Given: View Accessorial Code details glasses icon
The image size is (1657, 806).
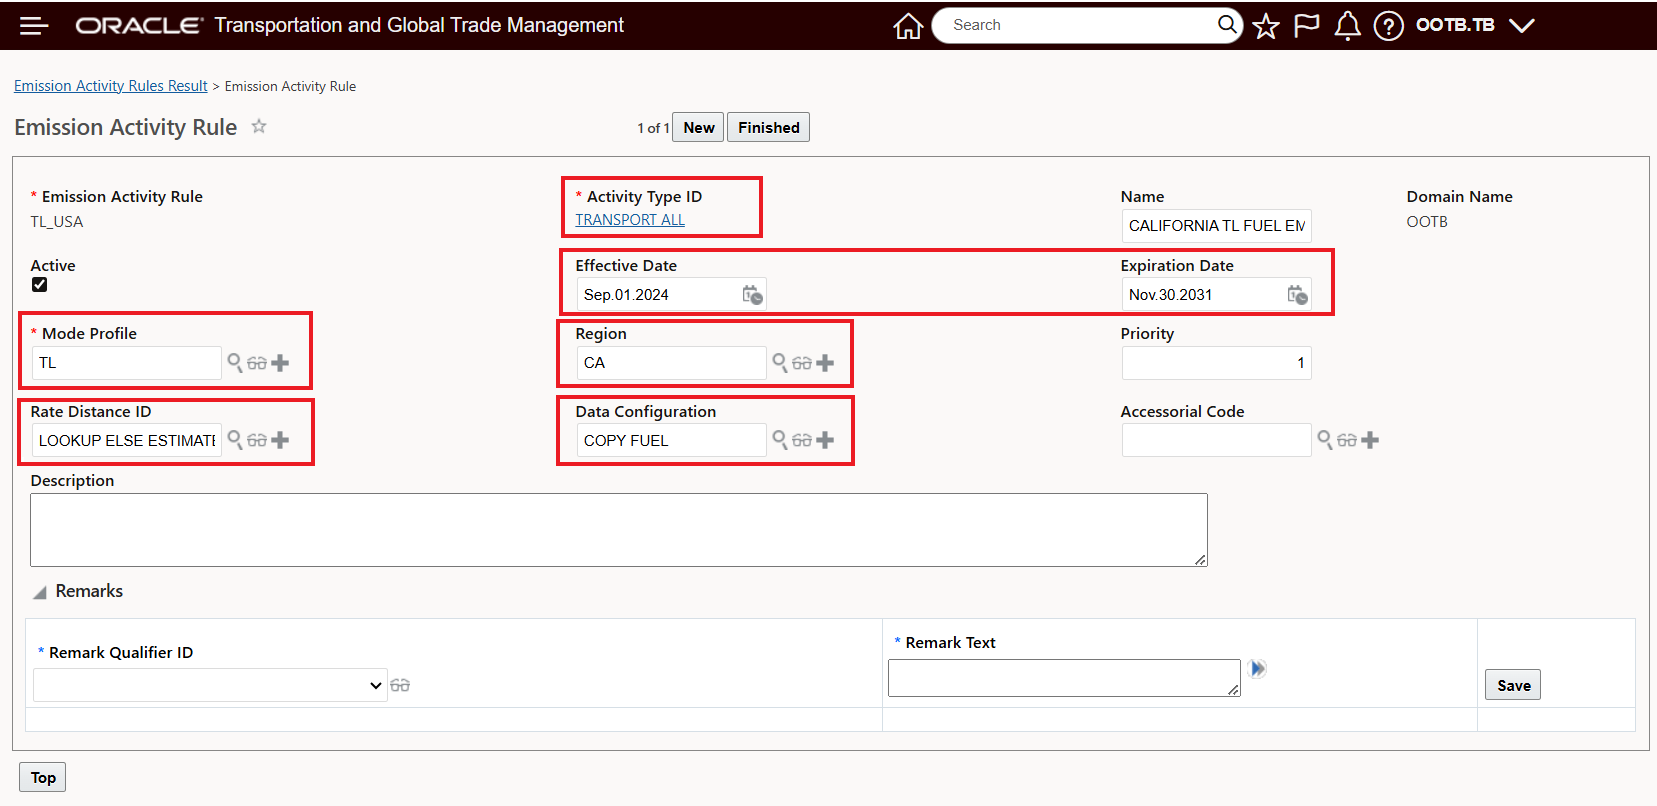Looking at the screenshot, I should 1347,440.
